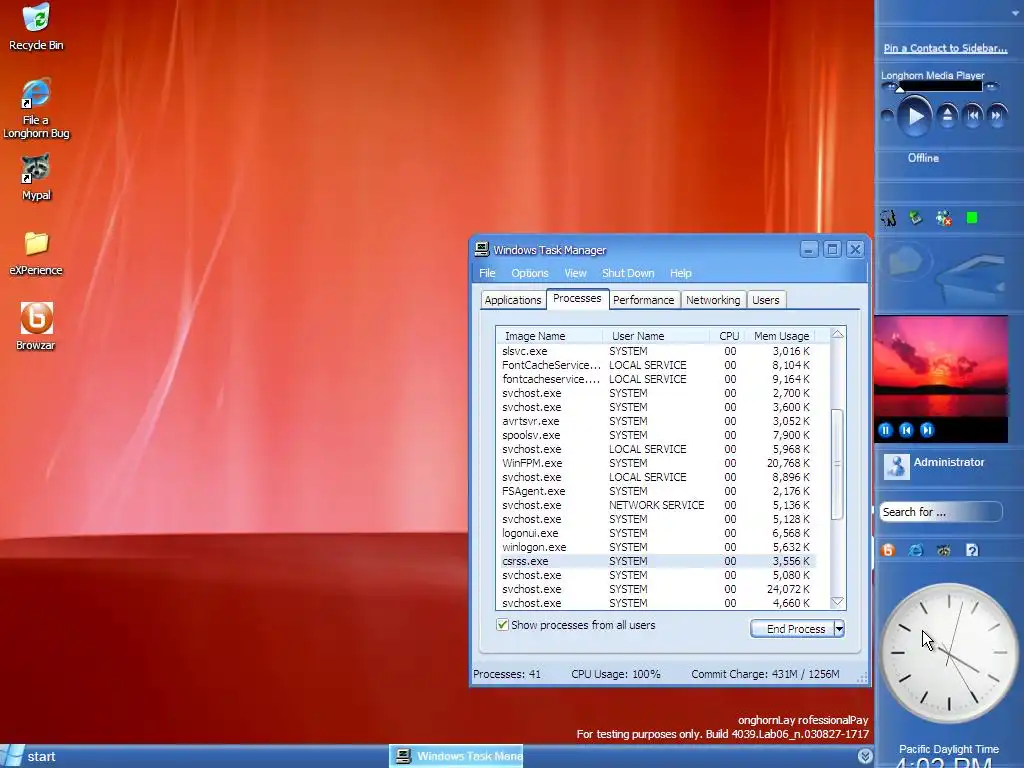Sort by Image Name column header

pos(550,336)
